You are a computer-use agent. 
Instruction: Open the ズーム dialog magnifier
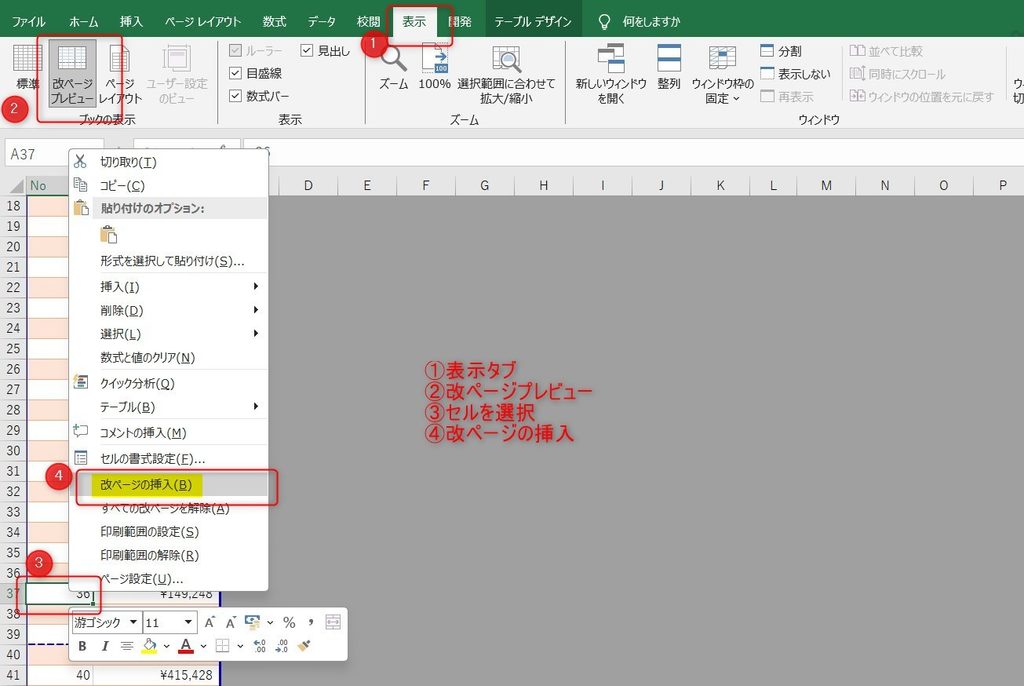pyautogui.click(x=394, y=67)
